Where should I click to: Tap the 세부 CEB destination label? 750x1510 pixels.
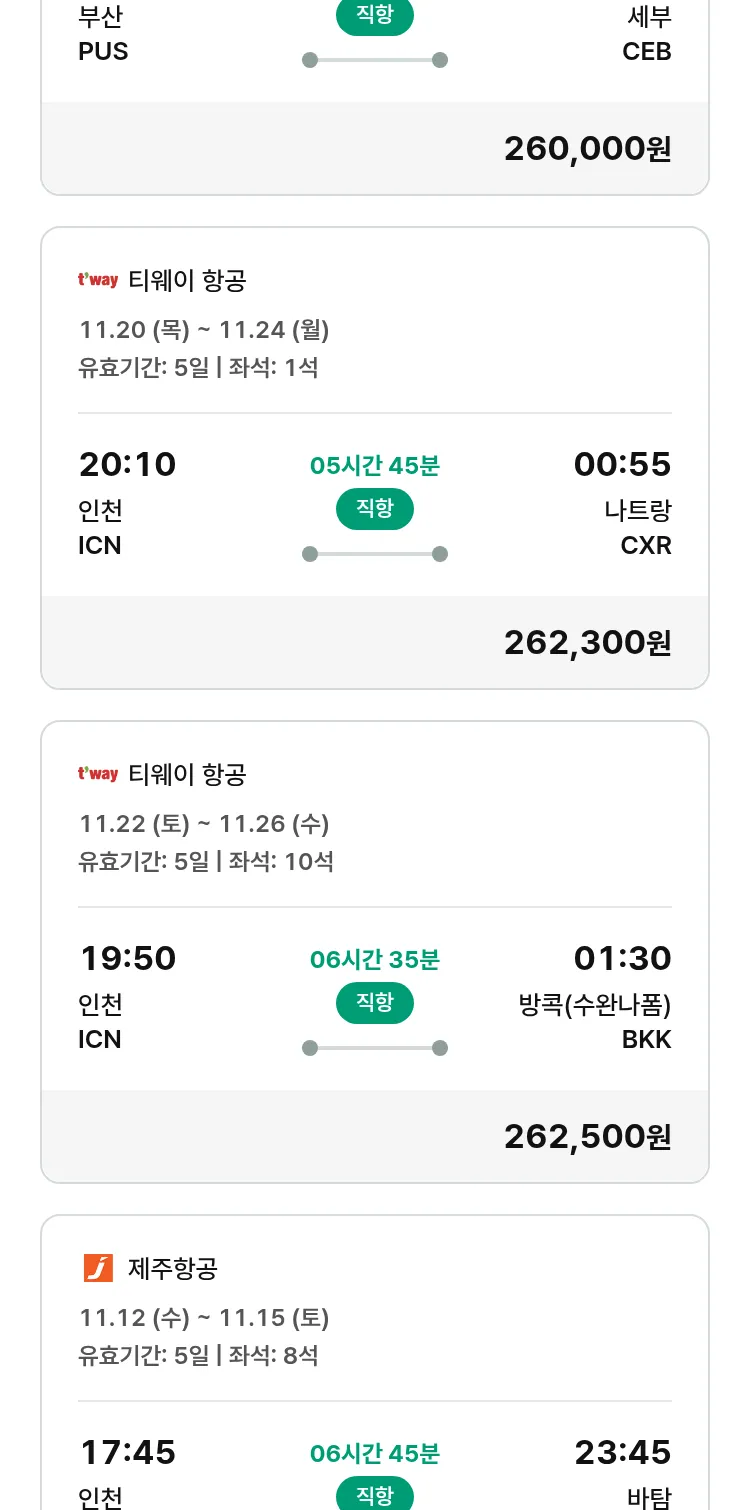tap(647, 34)
